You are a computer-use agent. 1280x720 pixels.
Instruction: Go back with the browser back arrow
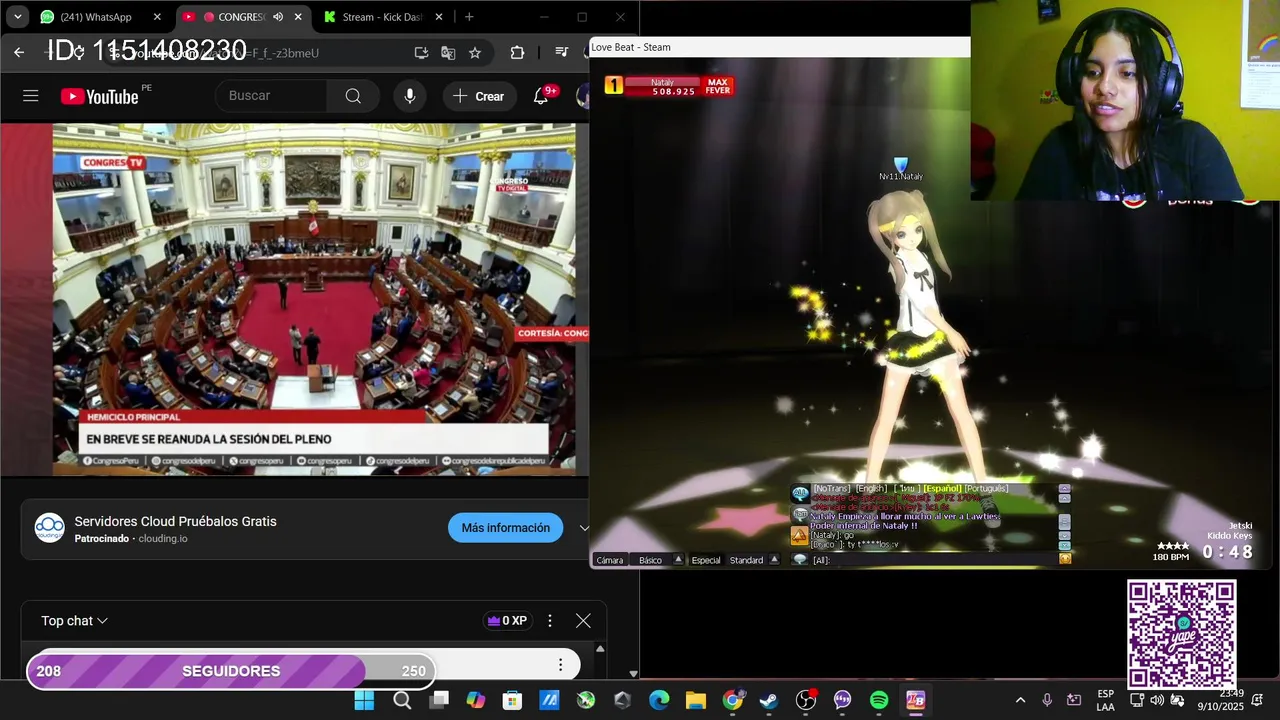pyautogui.click(x=19, y=53)
